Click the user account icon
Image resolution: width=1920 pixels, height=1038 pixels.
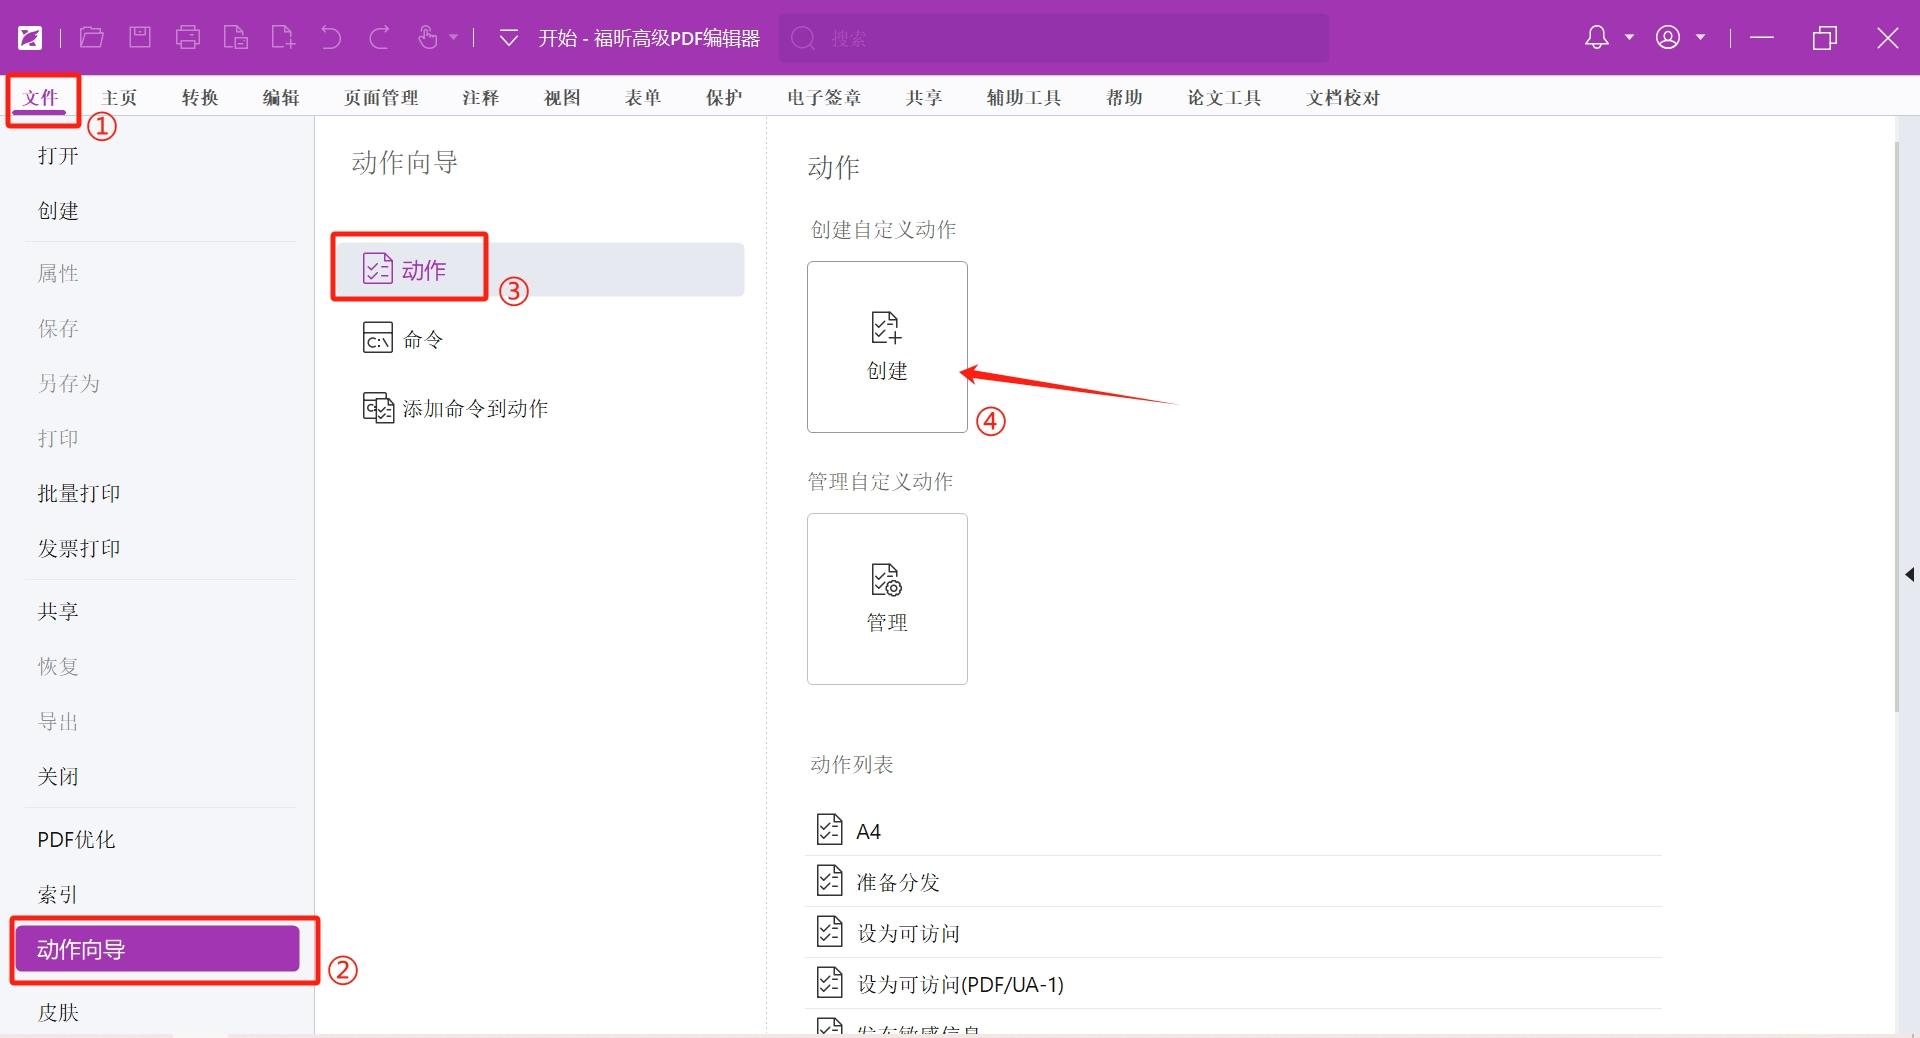pos(1668,38)
